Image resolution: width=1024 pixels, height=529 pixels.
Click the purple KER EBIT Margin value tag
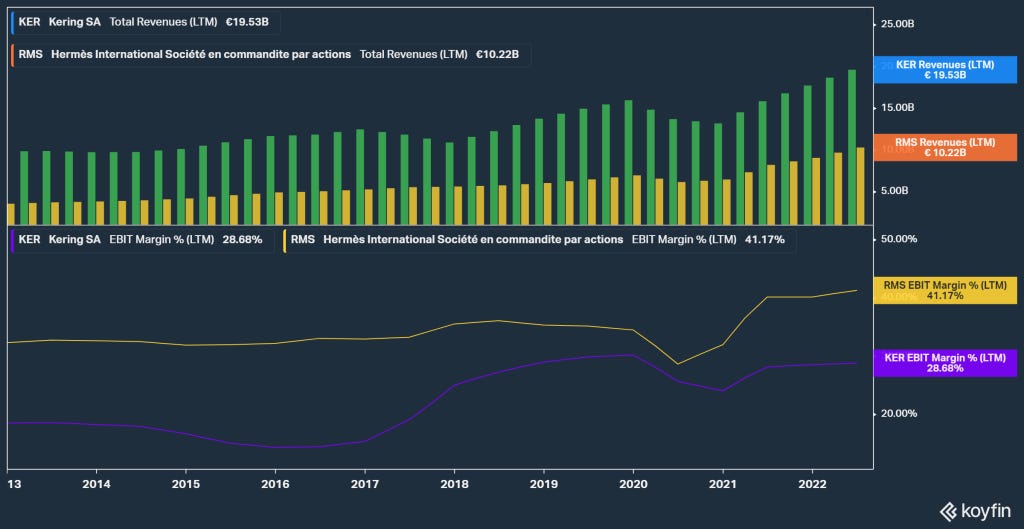click(x=945, y=363)
